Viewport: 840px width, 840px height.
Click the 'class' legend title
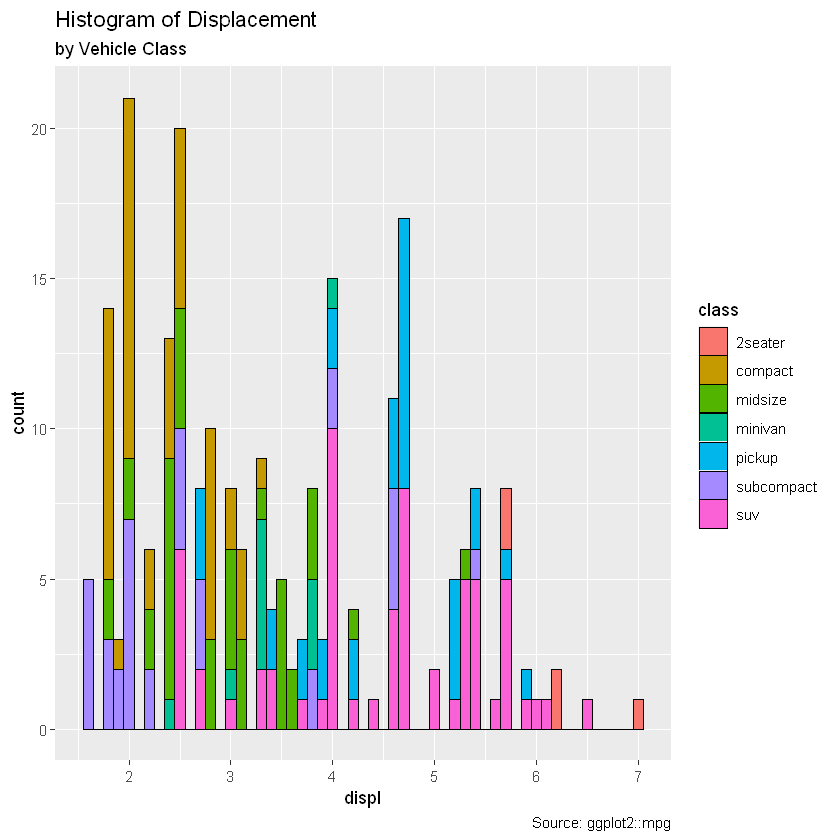pyautogui.click(x=718, y=310)
